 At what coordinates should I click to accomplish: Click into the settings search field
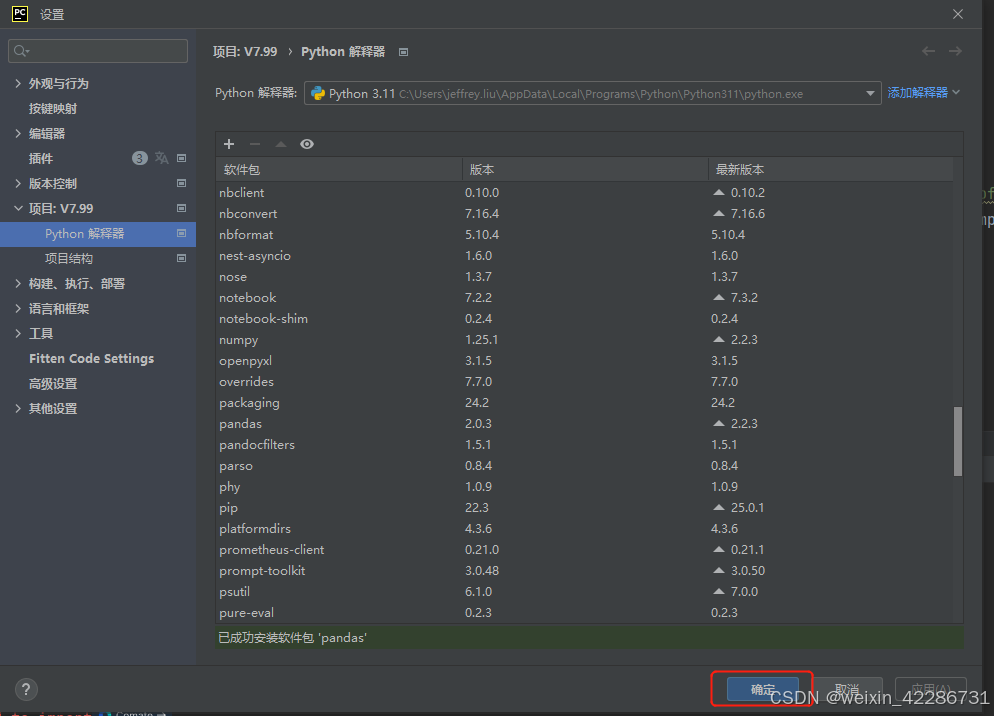[x=98, y=51]
